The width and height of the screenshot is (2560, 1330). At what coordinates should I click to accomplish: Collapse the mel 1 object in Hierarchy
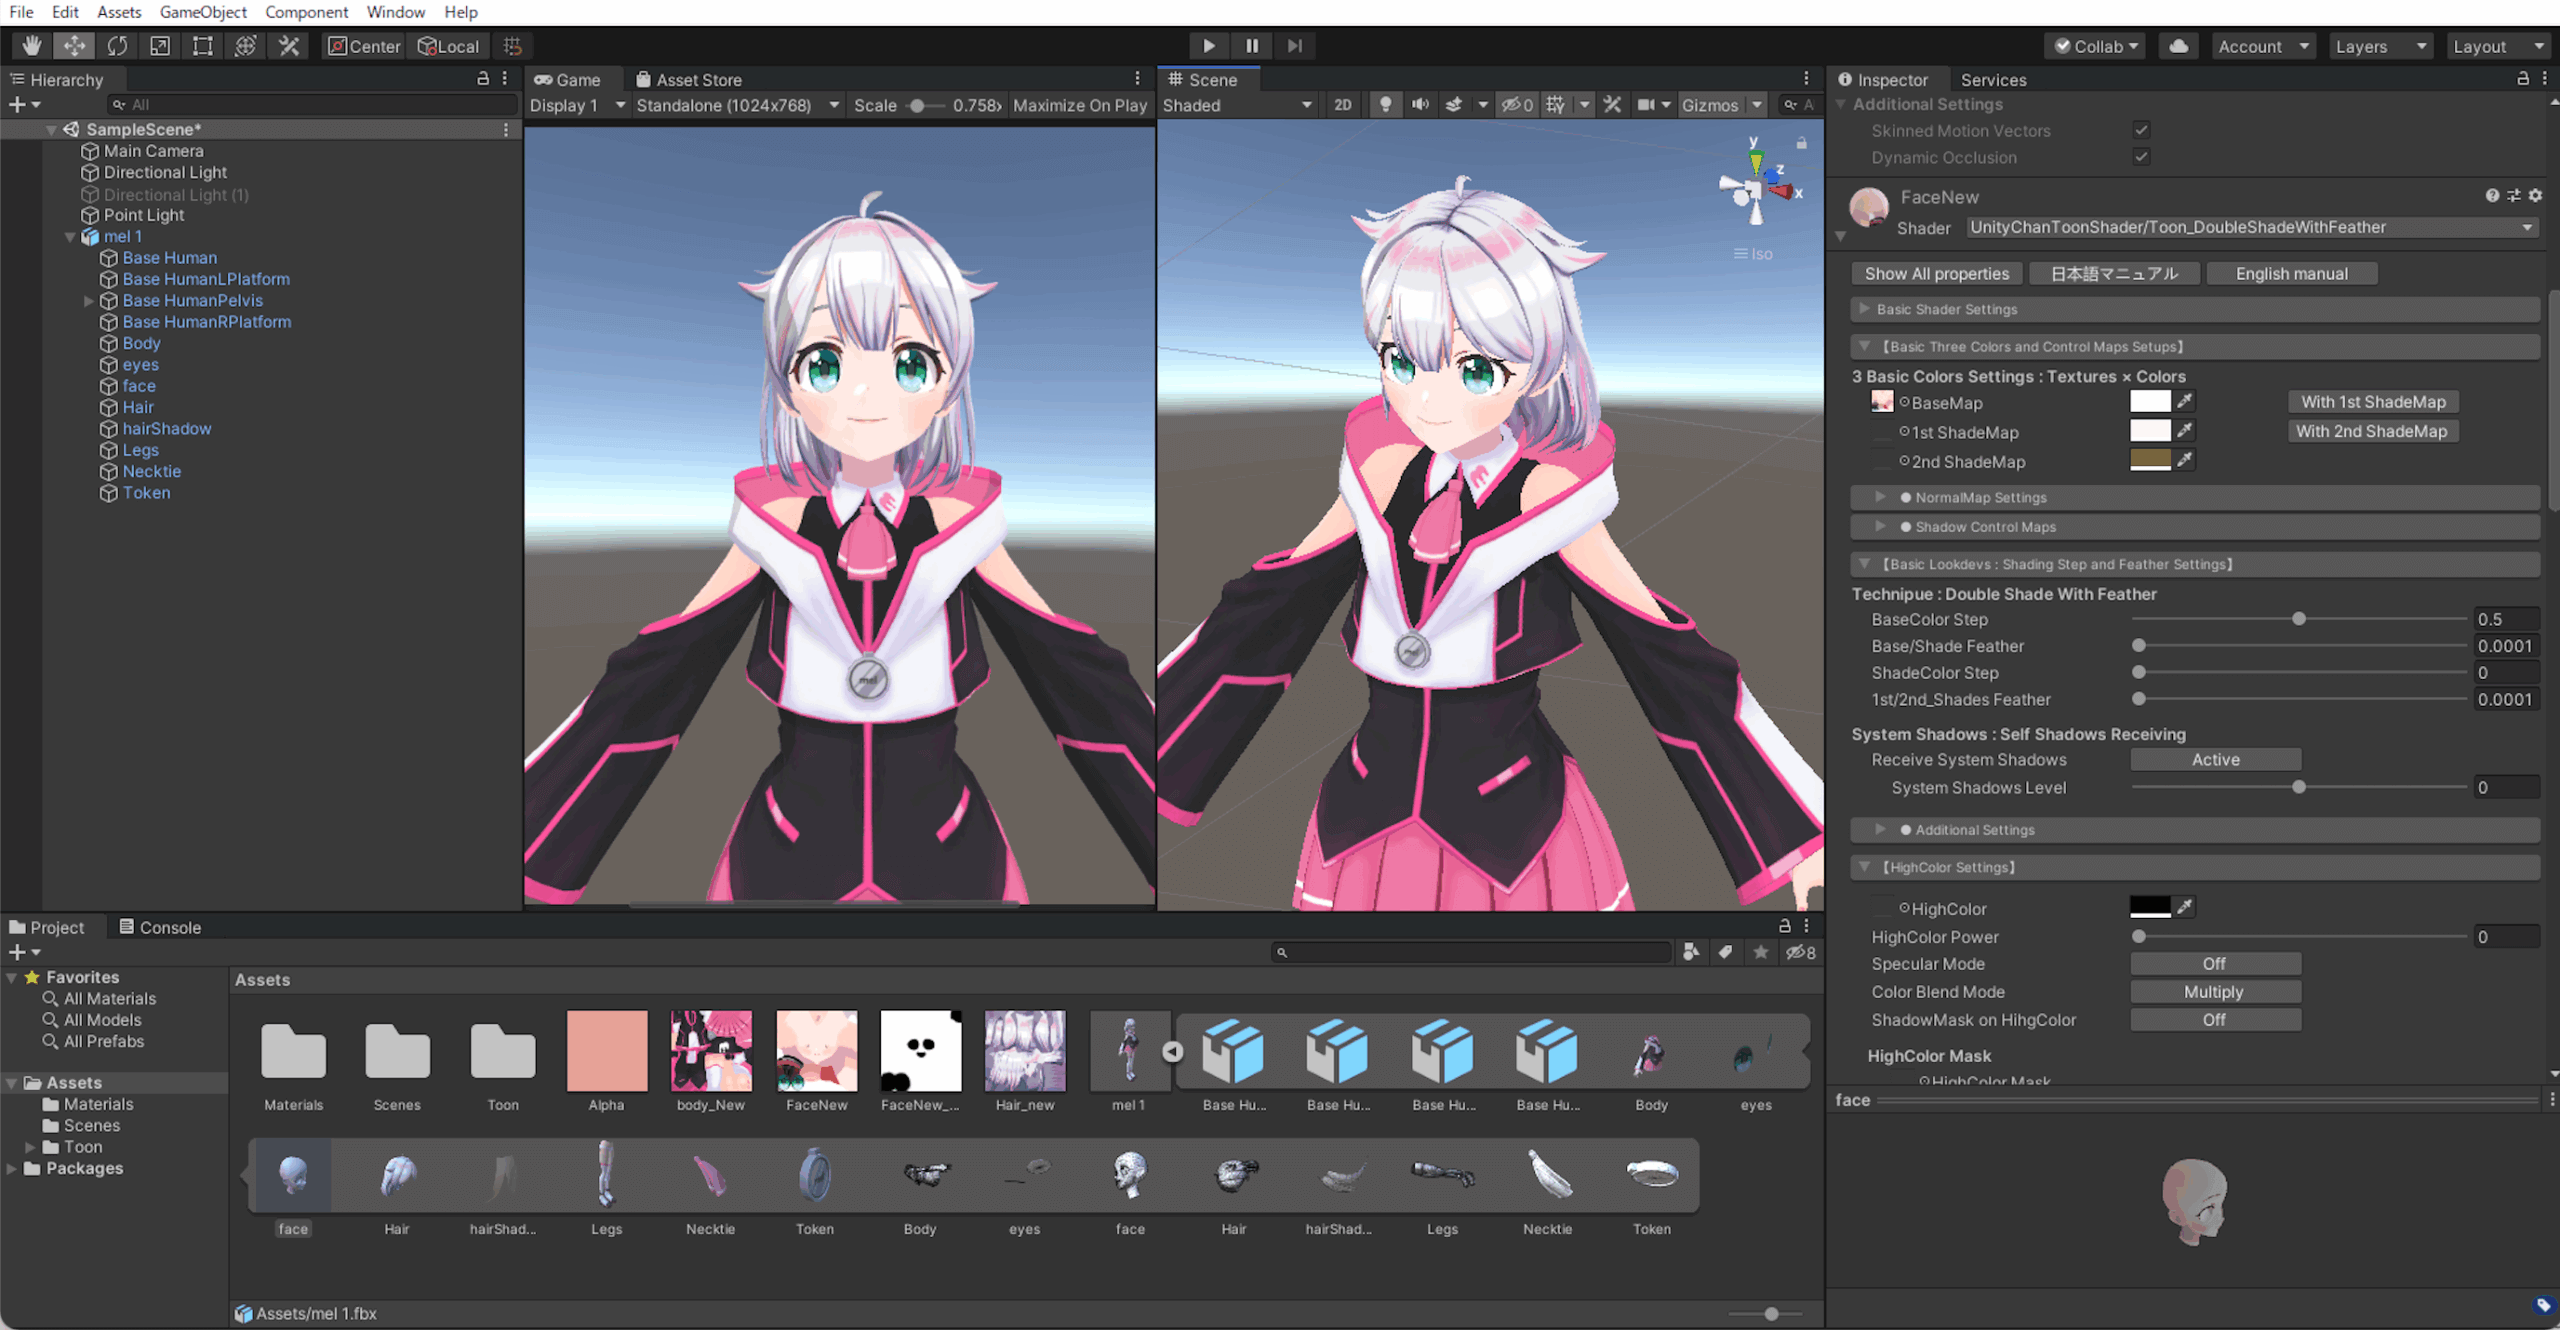(x=70, y=236)
